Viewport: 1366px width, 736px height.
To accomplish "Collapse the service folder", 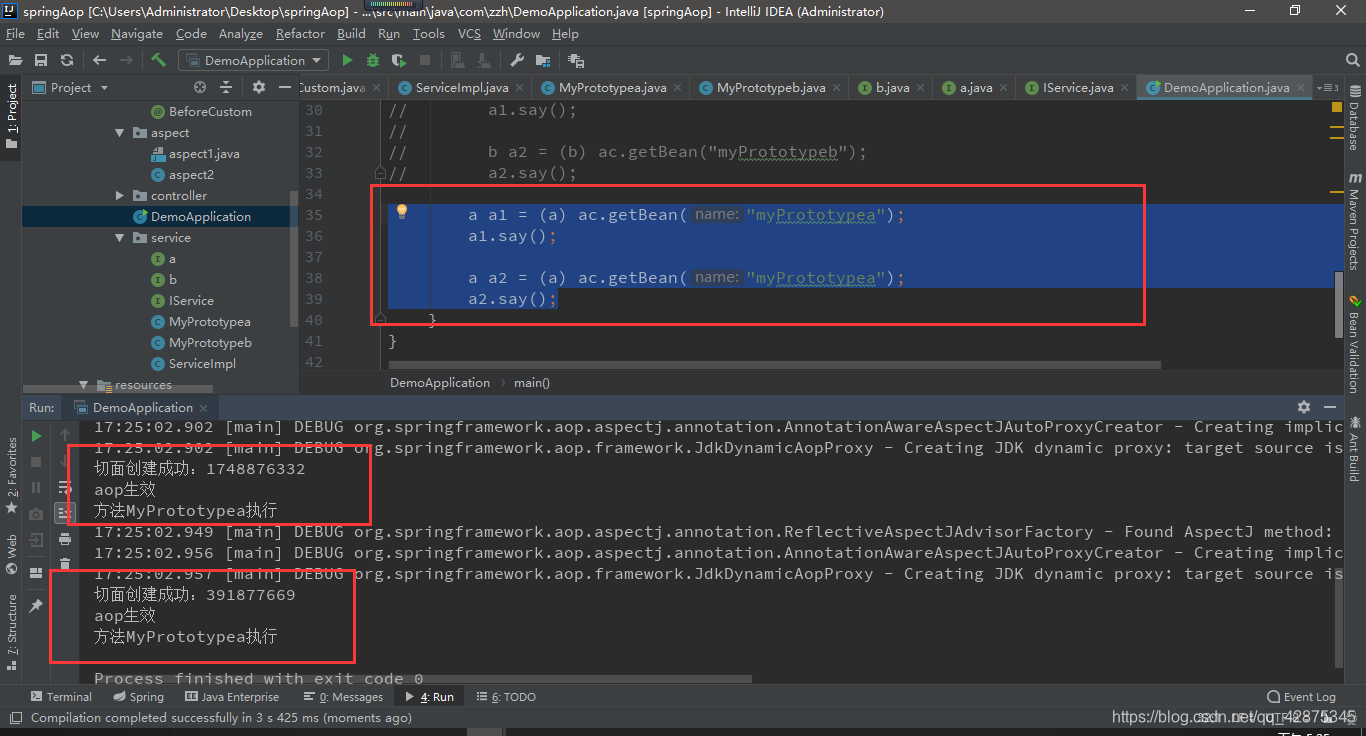I will pyautogui.click(x=120, y=238).
